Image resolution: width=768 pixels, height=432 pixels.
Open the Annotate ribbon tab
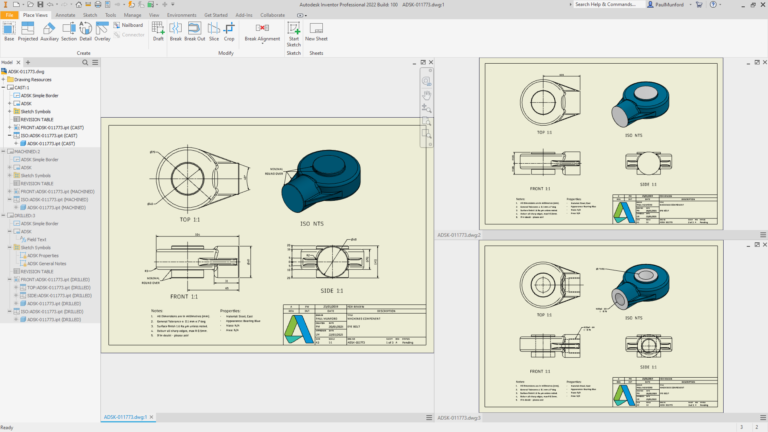coord(65,16)
